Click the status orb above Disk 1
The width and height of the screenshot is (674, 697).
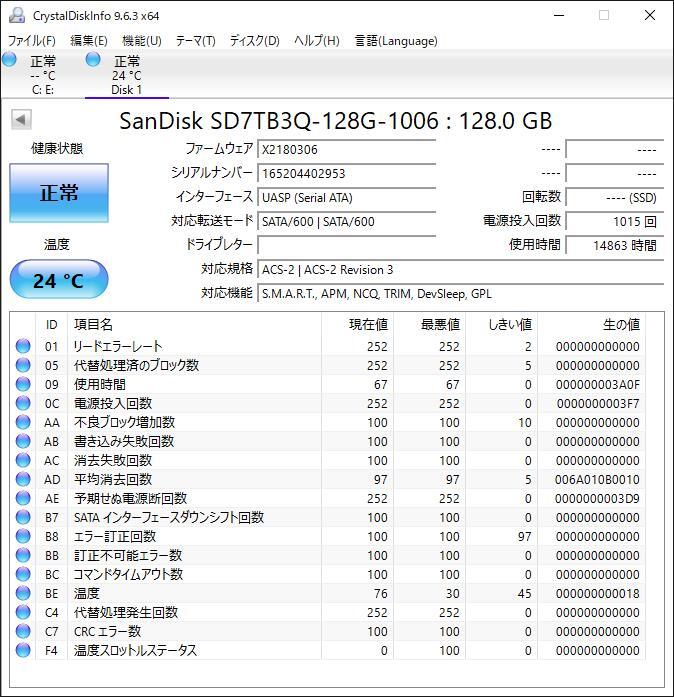(x=93, y=59)
